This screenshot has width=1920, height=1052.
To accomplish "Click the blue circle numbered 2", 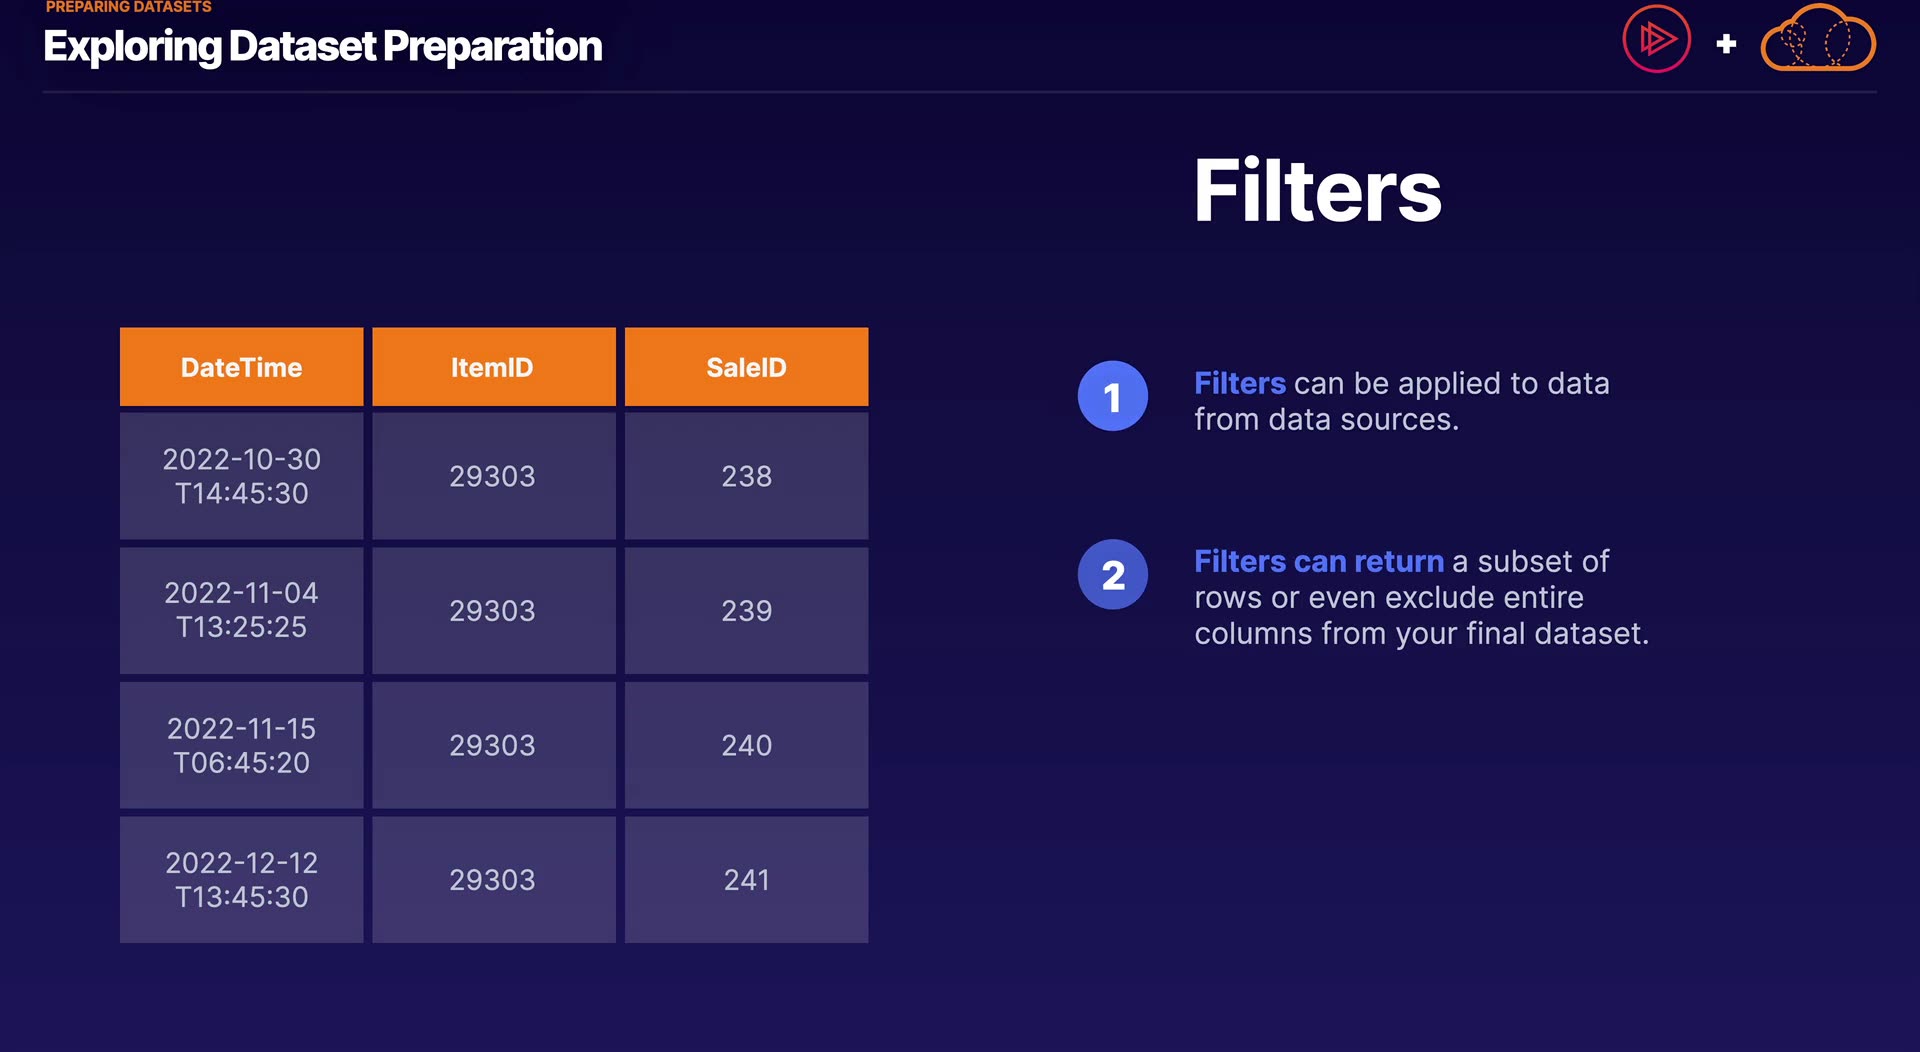I will click(x=1112, y=574).
